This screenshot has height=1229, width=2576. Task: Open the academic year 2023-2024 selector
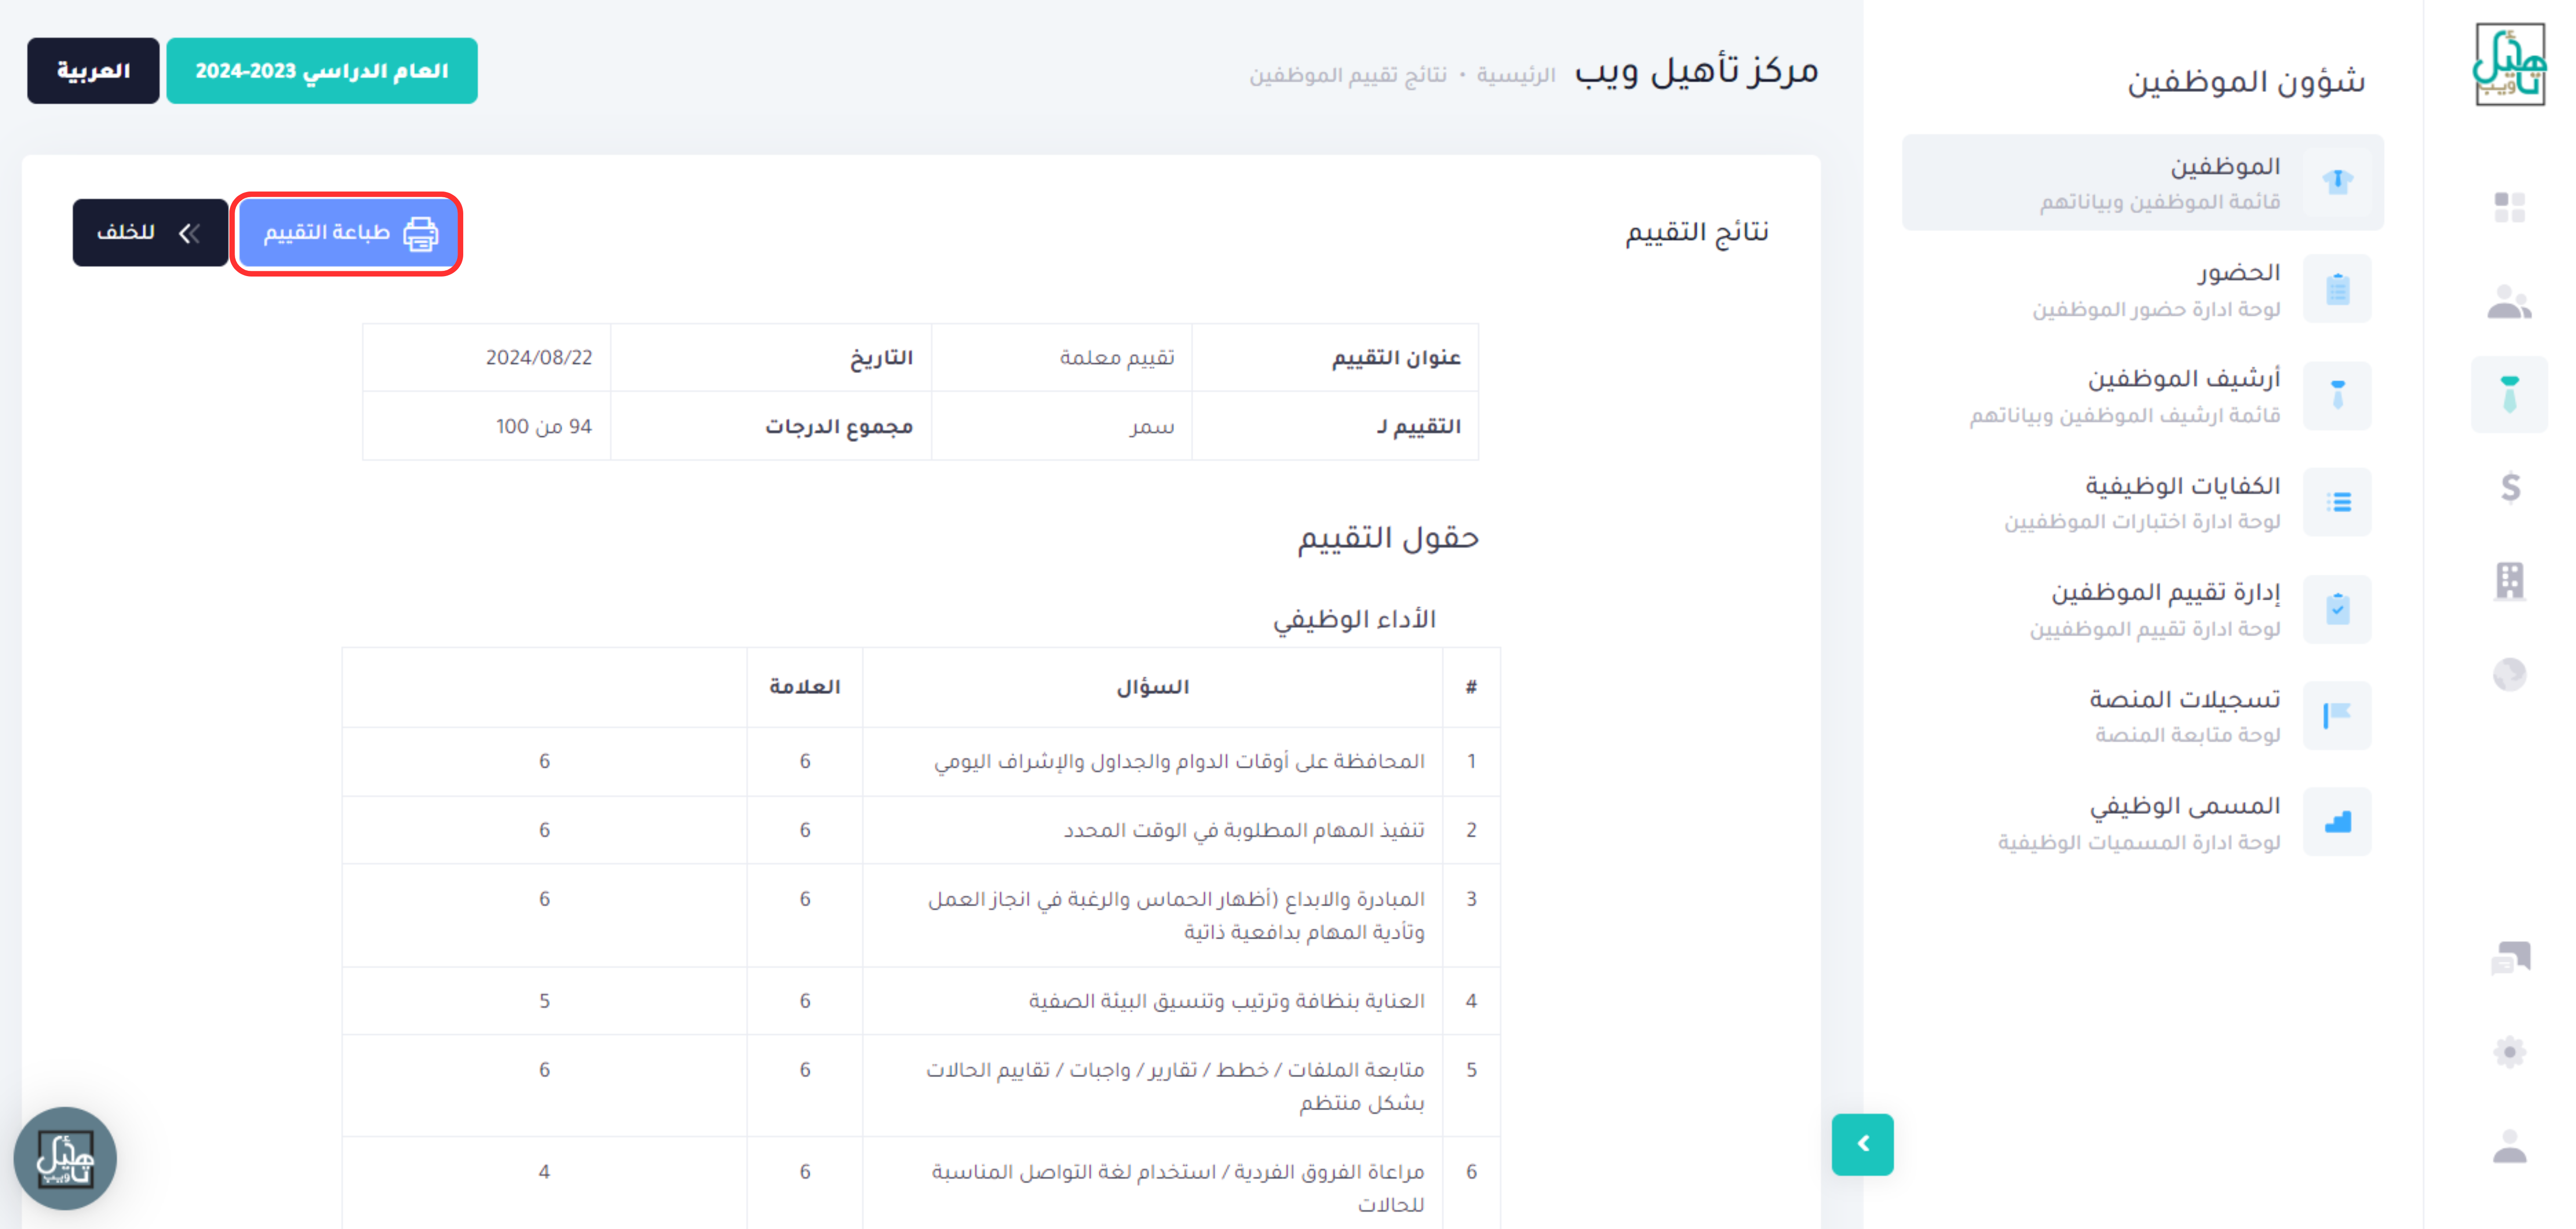pyautogui.click(x=322, y=71)
